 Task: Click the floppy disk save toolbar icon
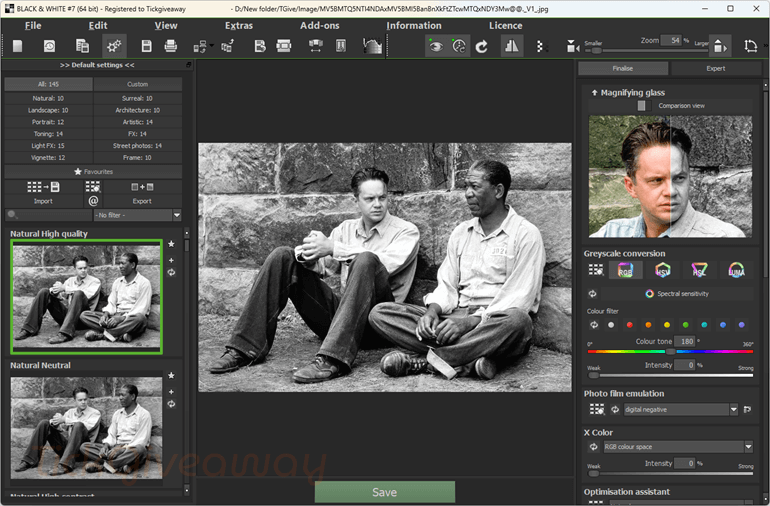coord(146,46)
